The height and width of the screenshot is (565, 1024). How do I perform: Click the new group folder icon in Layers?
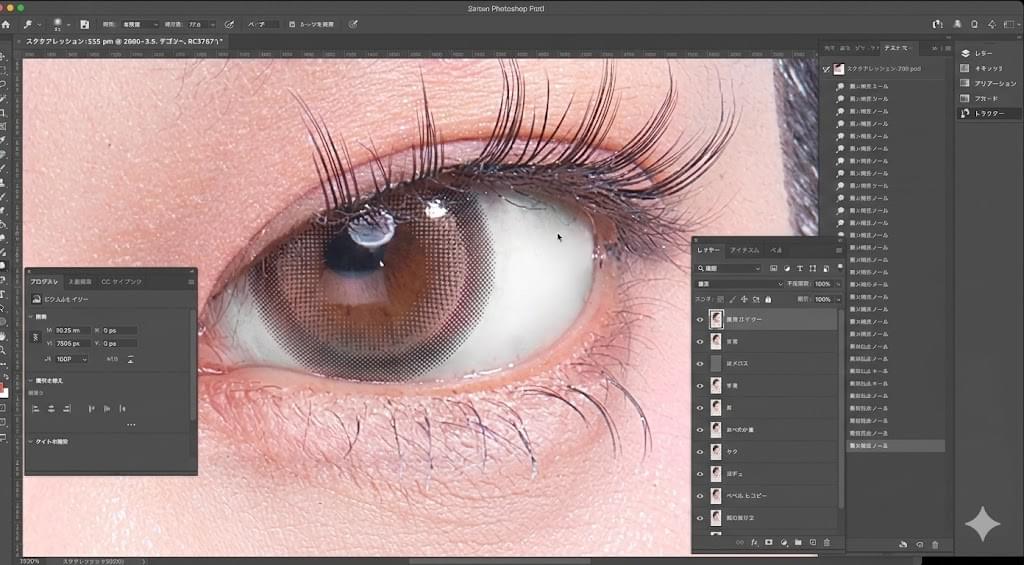tap(798, 542)
